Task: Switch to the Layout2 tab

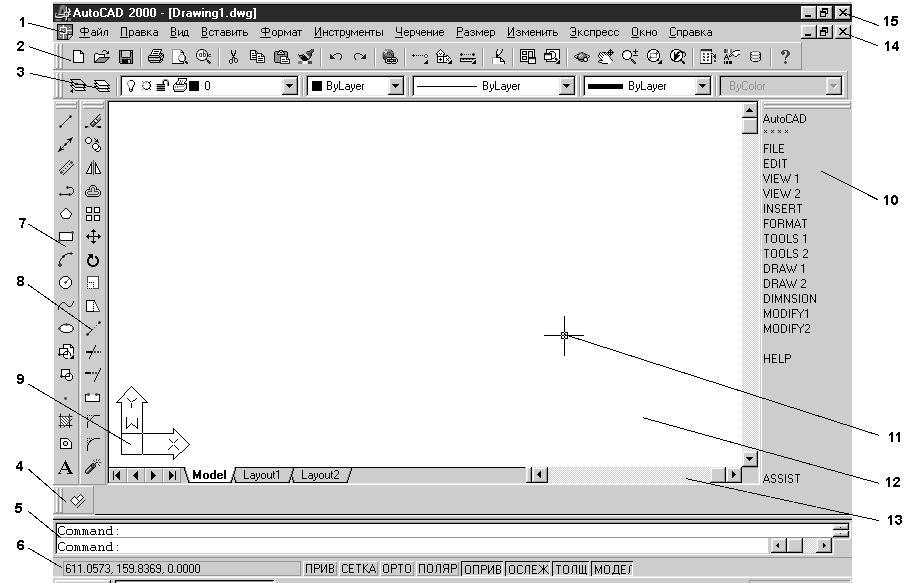Action: [x=320, y=475]
